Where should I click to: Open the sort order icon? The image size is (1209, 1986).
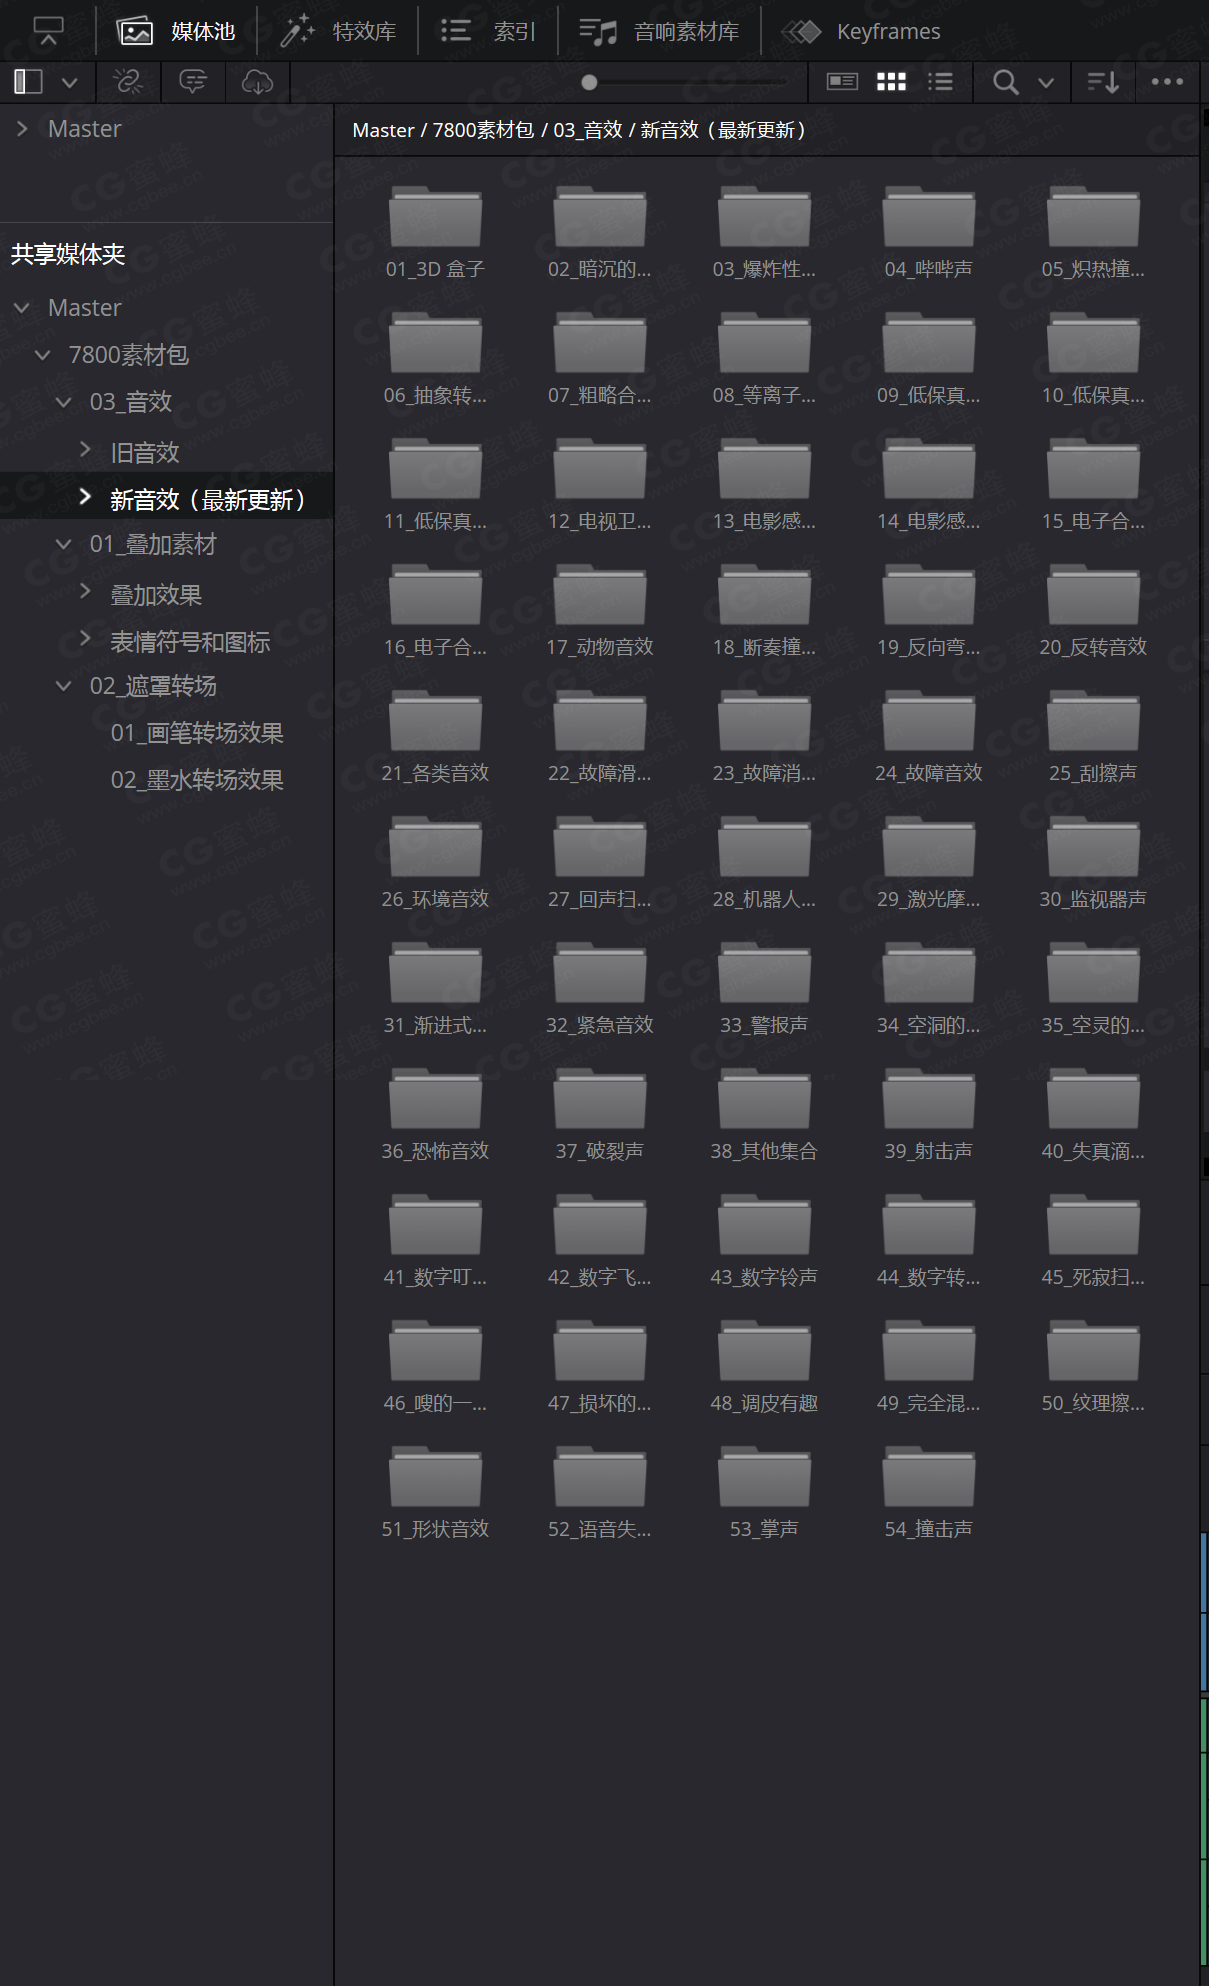1103,82
